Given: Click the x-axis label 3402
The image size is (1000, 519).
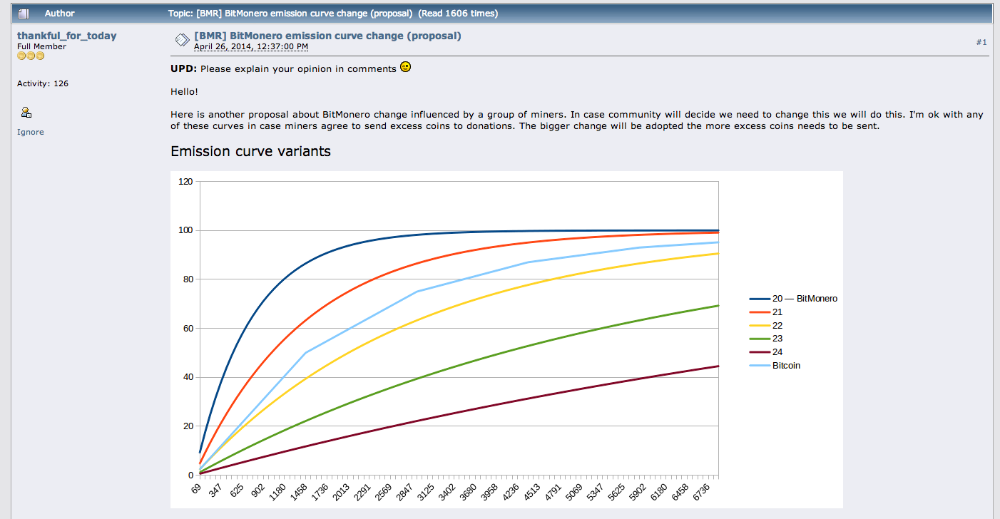Looking at the screenshot, I should (447, 492).
